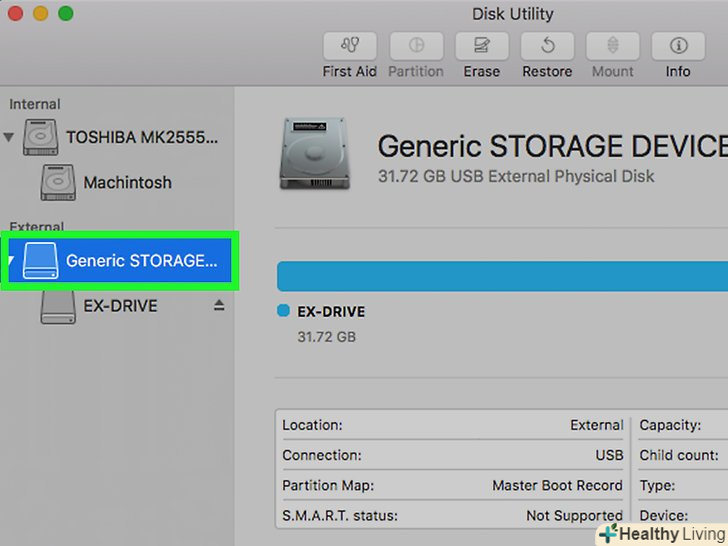
Task: Click the green window zoom button
Action: tap(66, 14)
